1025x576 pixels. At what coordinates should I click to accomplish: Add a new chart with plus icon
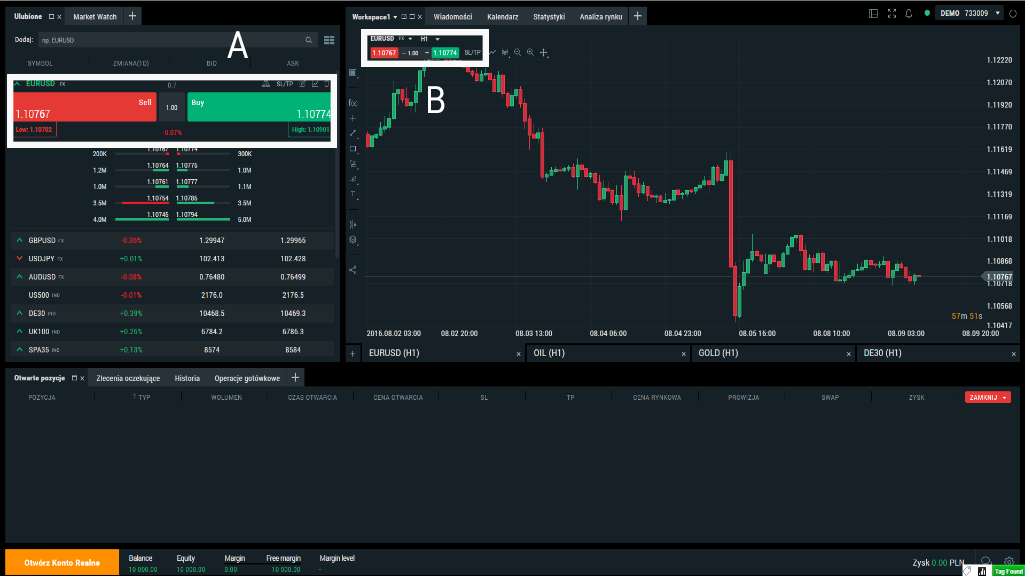pyautogui.click(x=352, y=354)
